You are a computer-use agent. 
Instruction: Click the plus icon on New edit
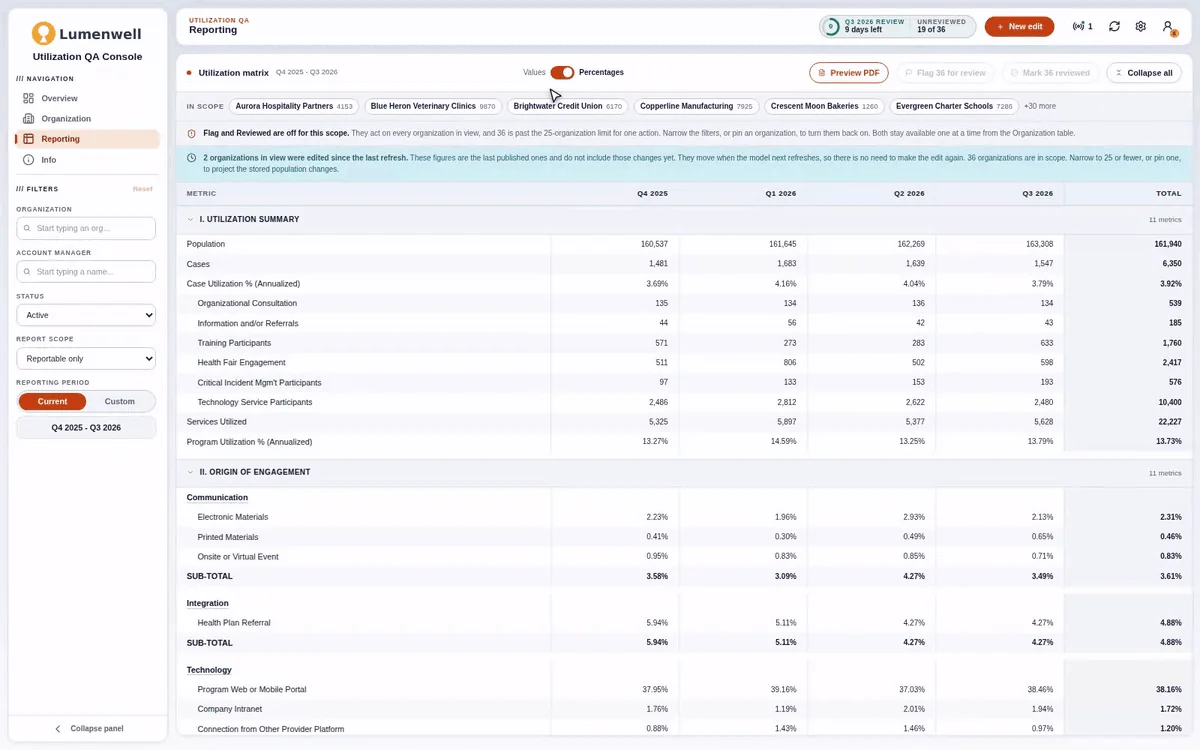tap(1000, 27)
